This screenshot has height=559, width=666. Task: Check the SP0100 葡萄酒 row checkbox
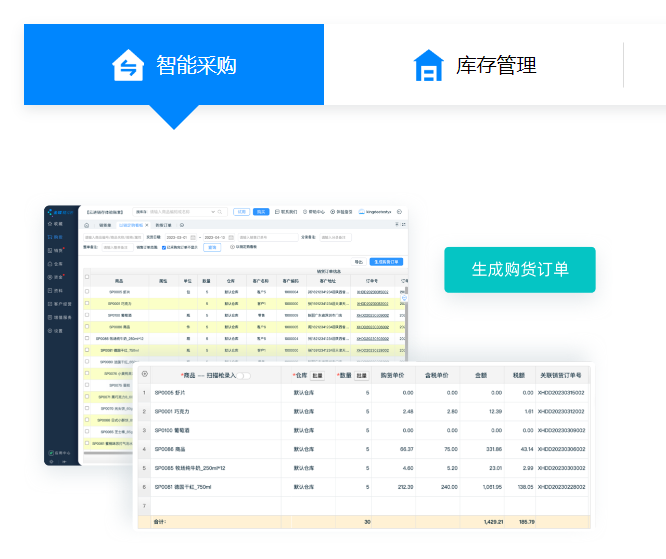tap(87, 315)
